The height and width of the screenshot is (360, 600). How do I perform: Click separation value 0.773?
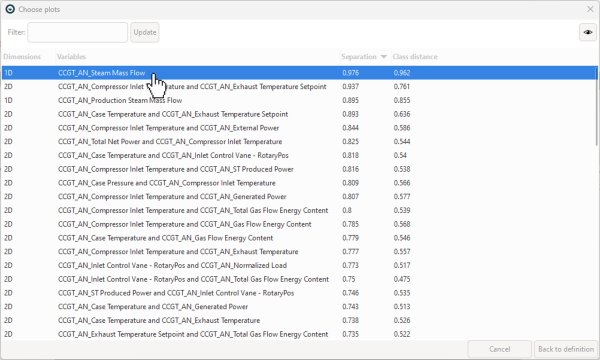(351, 266)
